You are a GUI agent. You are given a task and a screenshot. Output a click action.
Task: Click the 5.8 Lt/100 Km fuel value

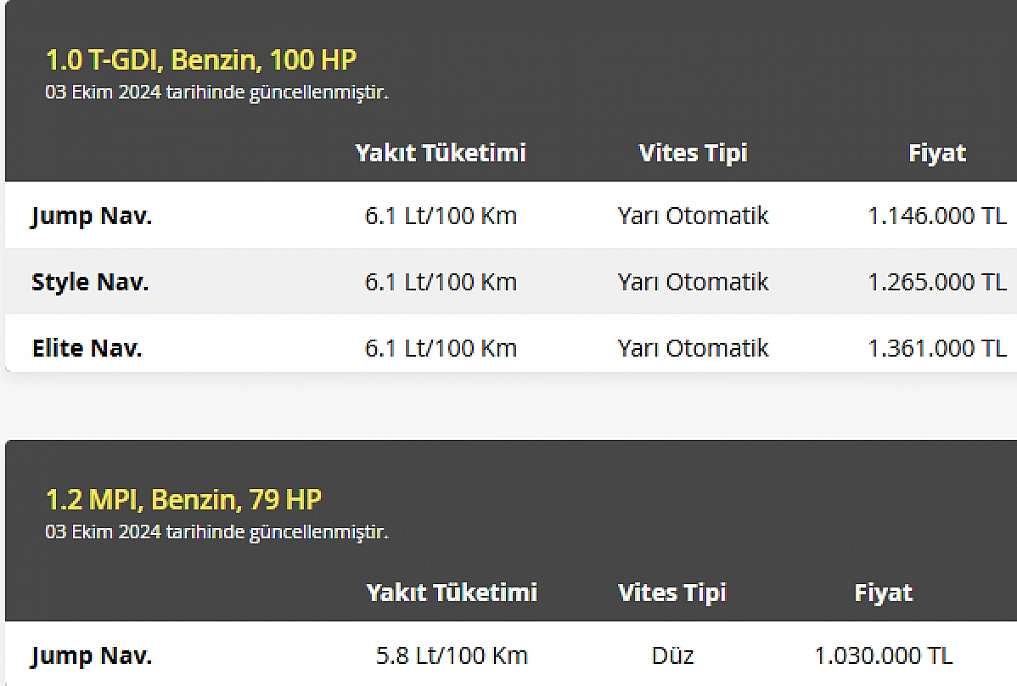tap(452, 656)
